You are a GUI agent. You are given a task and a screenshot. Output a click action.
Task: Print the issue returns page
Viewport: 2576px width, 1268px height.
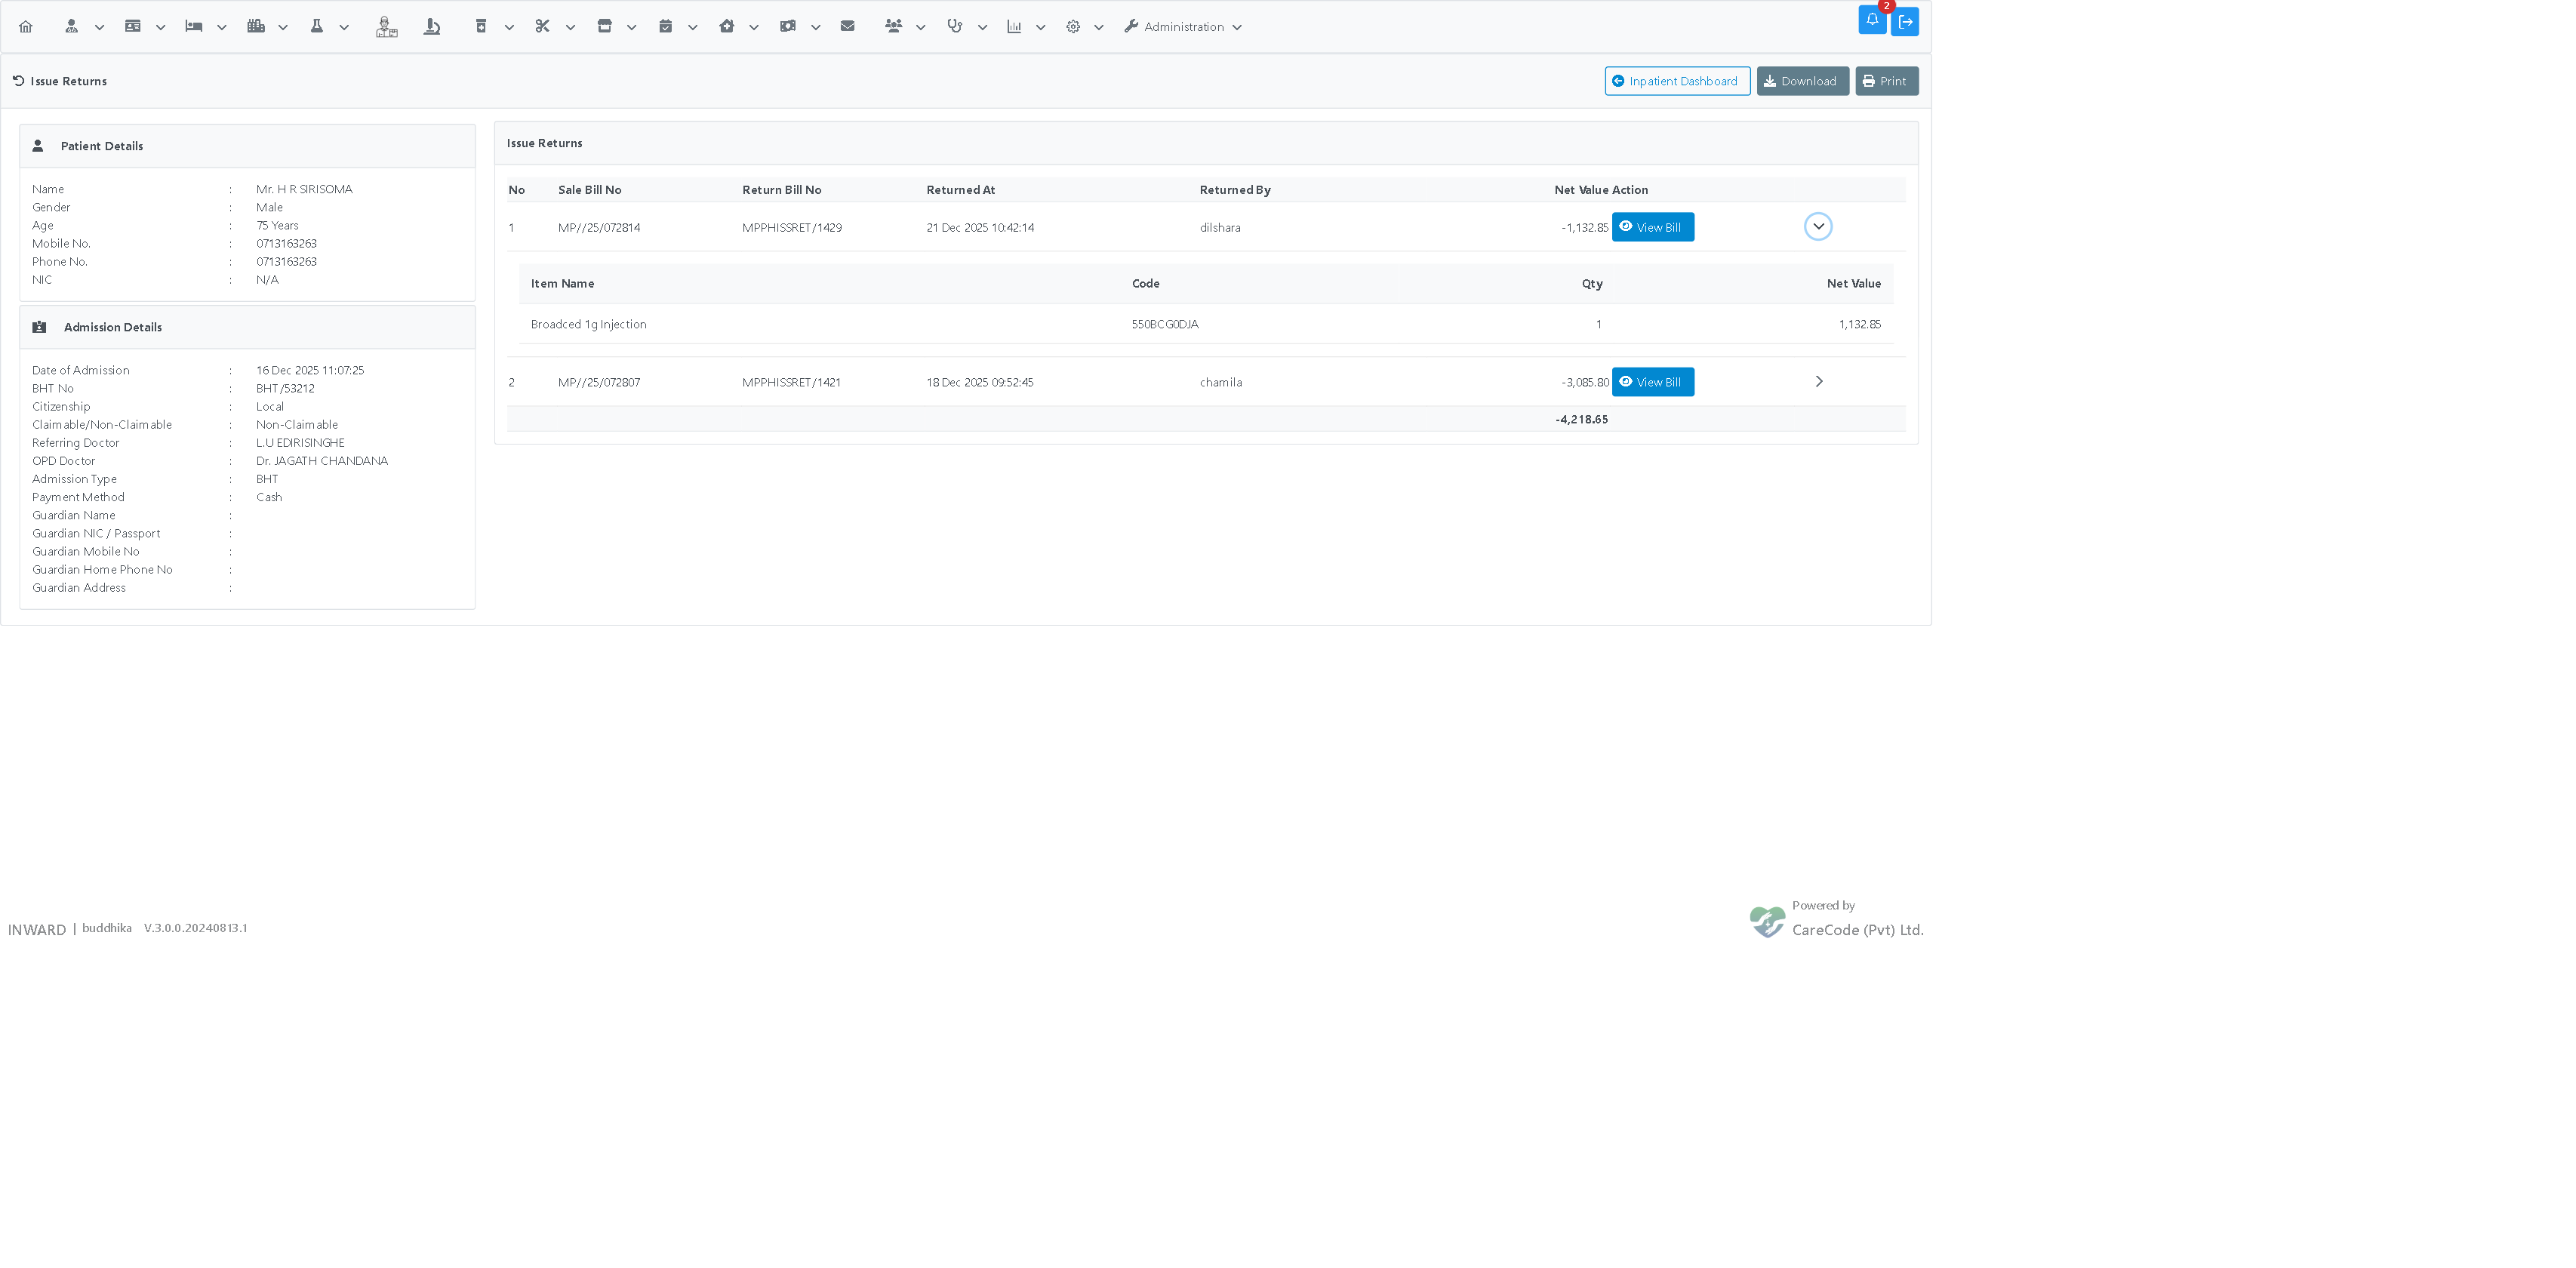(x=1886, y=81)
